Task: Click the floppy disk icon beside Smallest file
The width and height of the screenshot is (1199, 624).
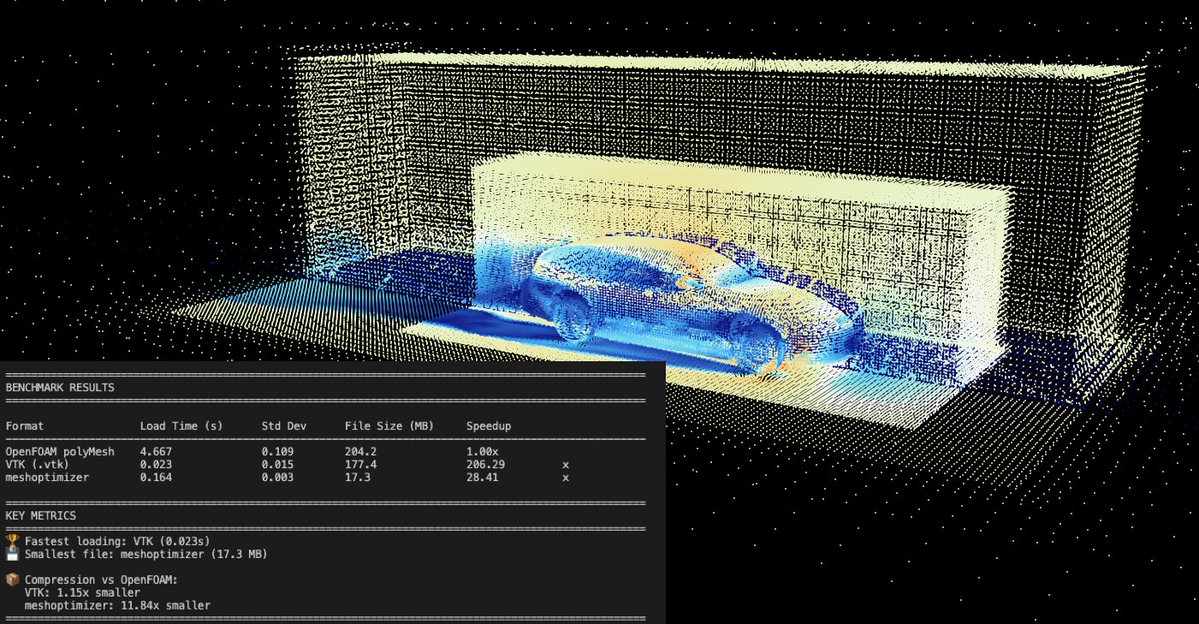Action: 12,554
